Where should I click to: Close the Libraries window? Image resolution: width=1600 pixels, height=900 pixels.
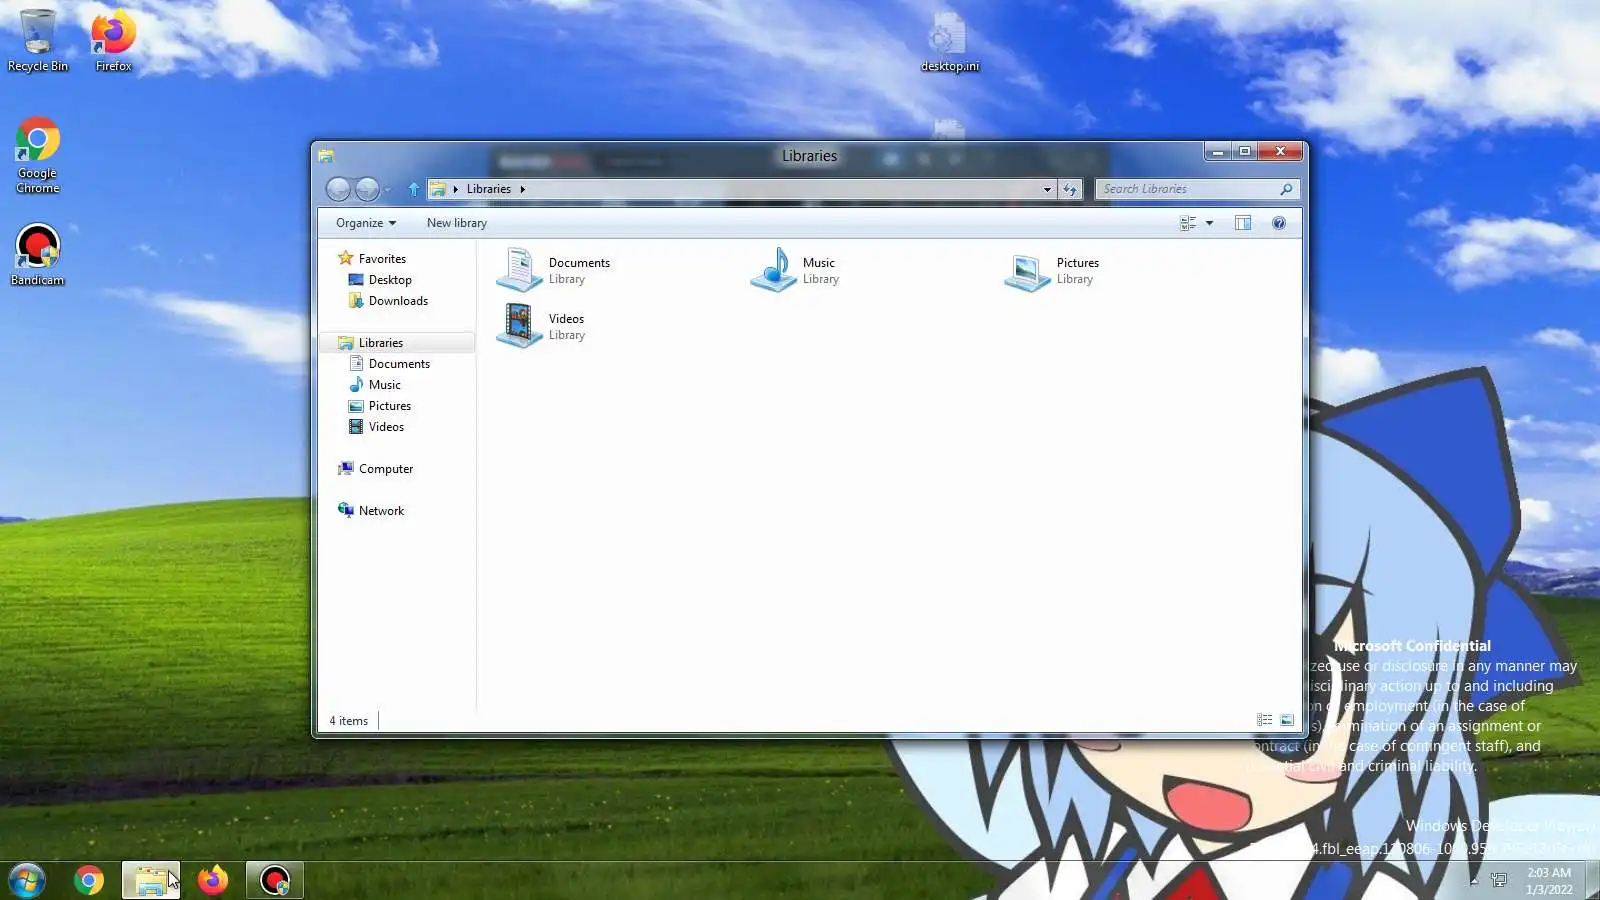pos(1280,151)
